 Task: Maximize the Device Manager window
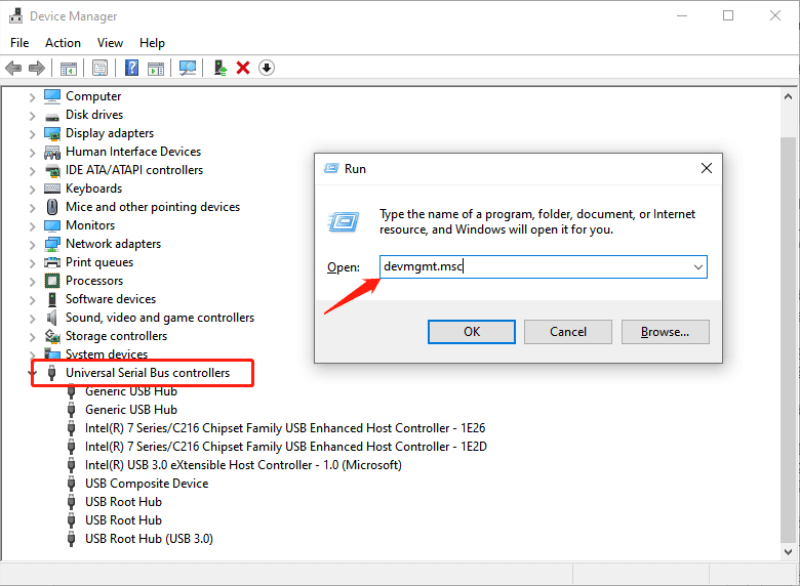click(x=728, y=16)
